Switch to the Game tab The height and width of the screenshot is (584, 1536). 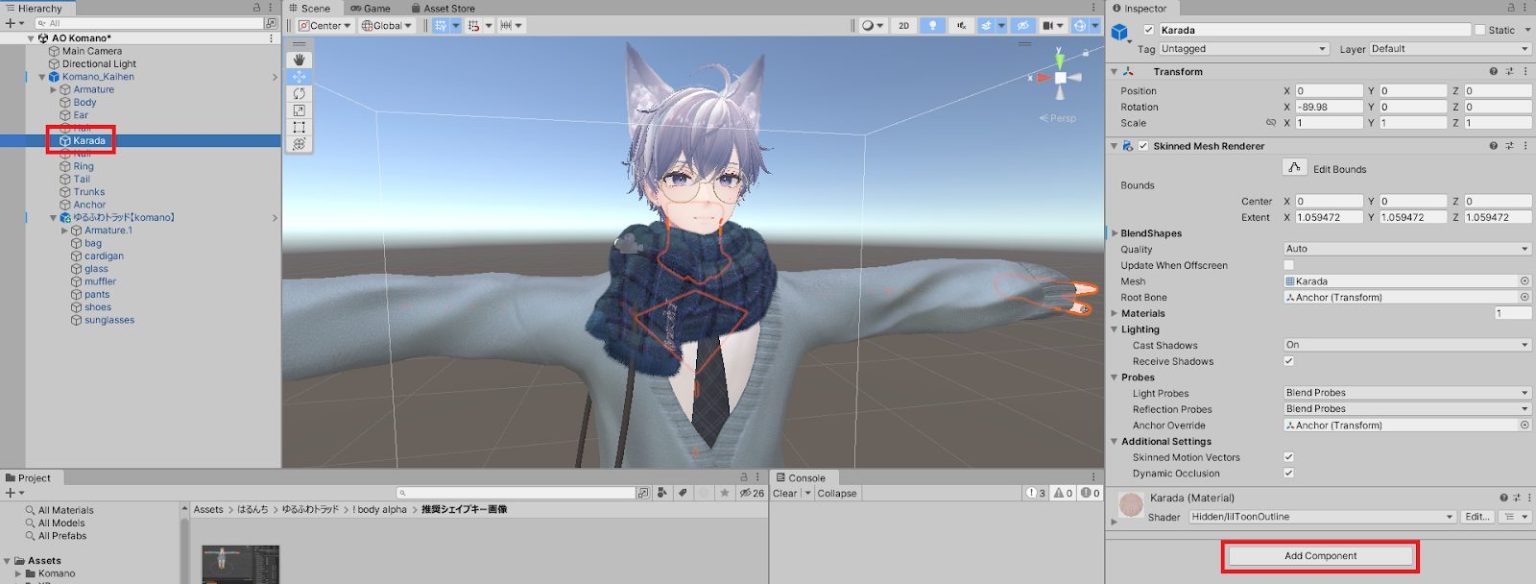(x=371, y=8)
